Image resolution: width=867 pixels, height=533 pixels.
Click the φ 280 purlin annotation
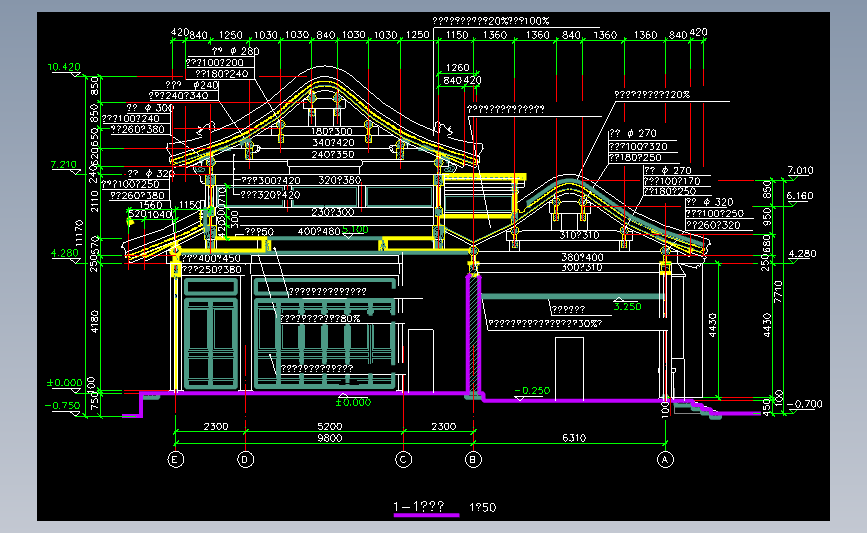tap(236, 51)
